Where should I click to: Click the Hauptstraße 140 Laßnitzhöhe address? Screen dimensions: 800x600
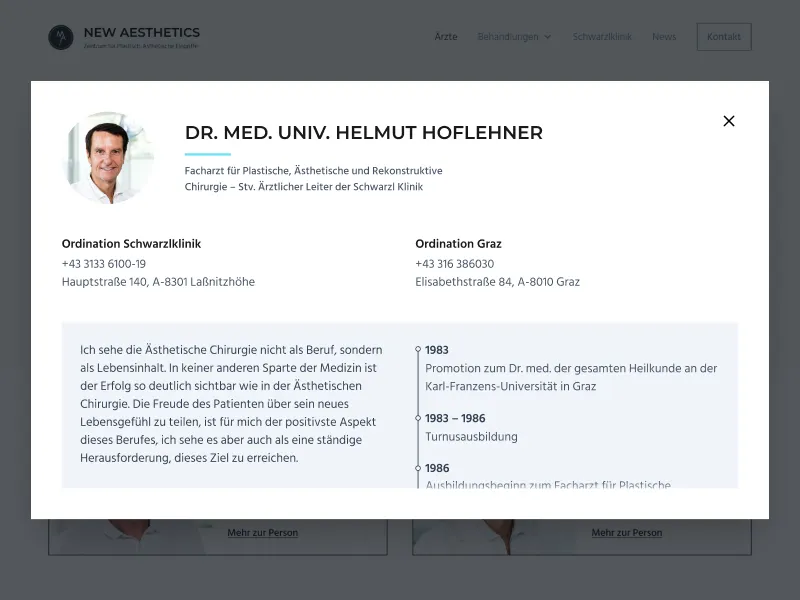click(x=158, y=282)
